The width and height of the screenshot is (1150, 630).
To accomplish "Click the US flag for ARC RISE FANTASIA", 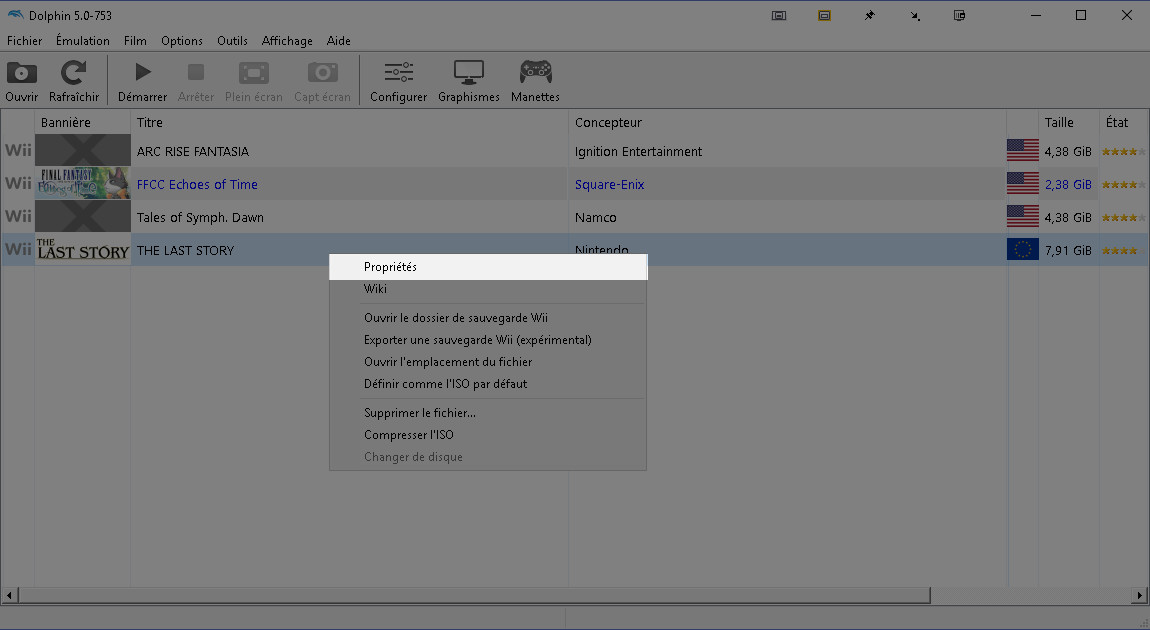I will pyautogui.click(x=1022, y=150).
